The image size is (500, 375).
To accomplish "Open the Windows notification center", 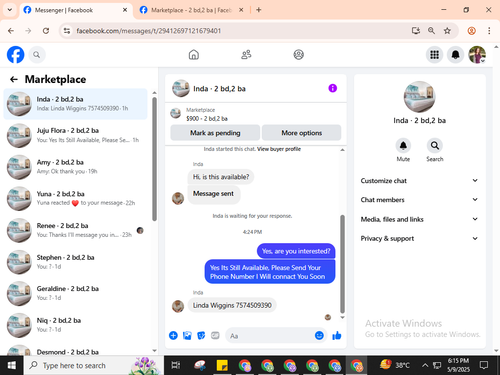I will 483,365.
